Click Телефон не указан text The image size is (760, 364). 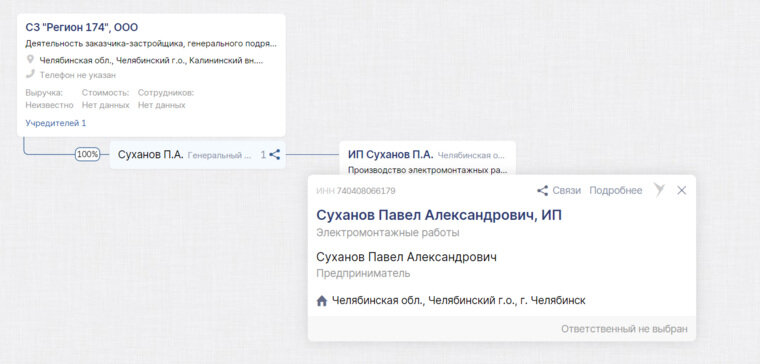[x=78, y=76]
